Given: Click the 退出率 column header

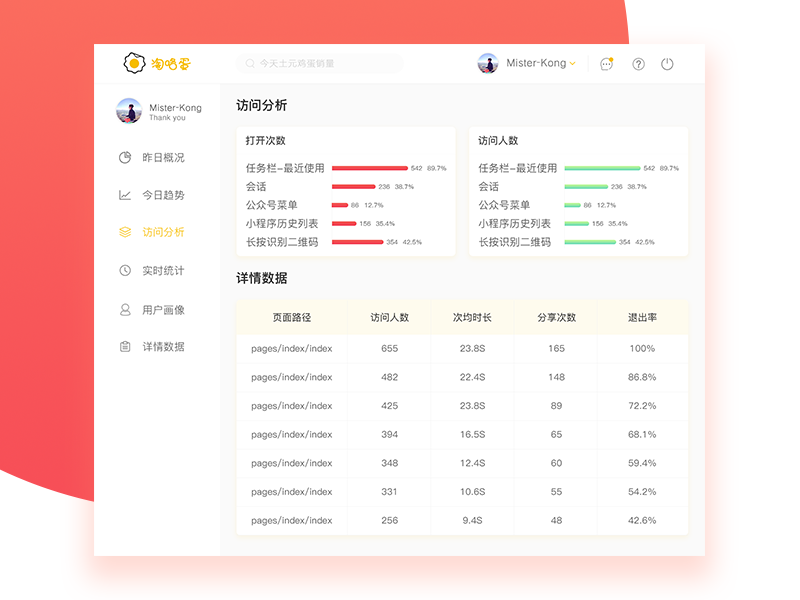Looking at the screenshot, I should [x=642, y=317].
